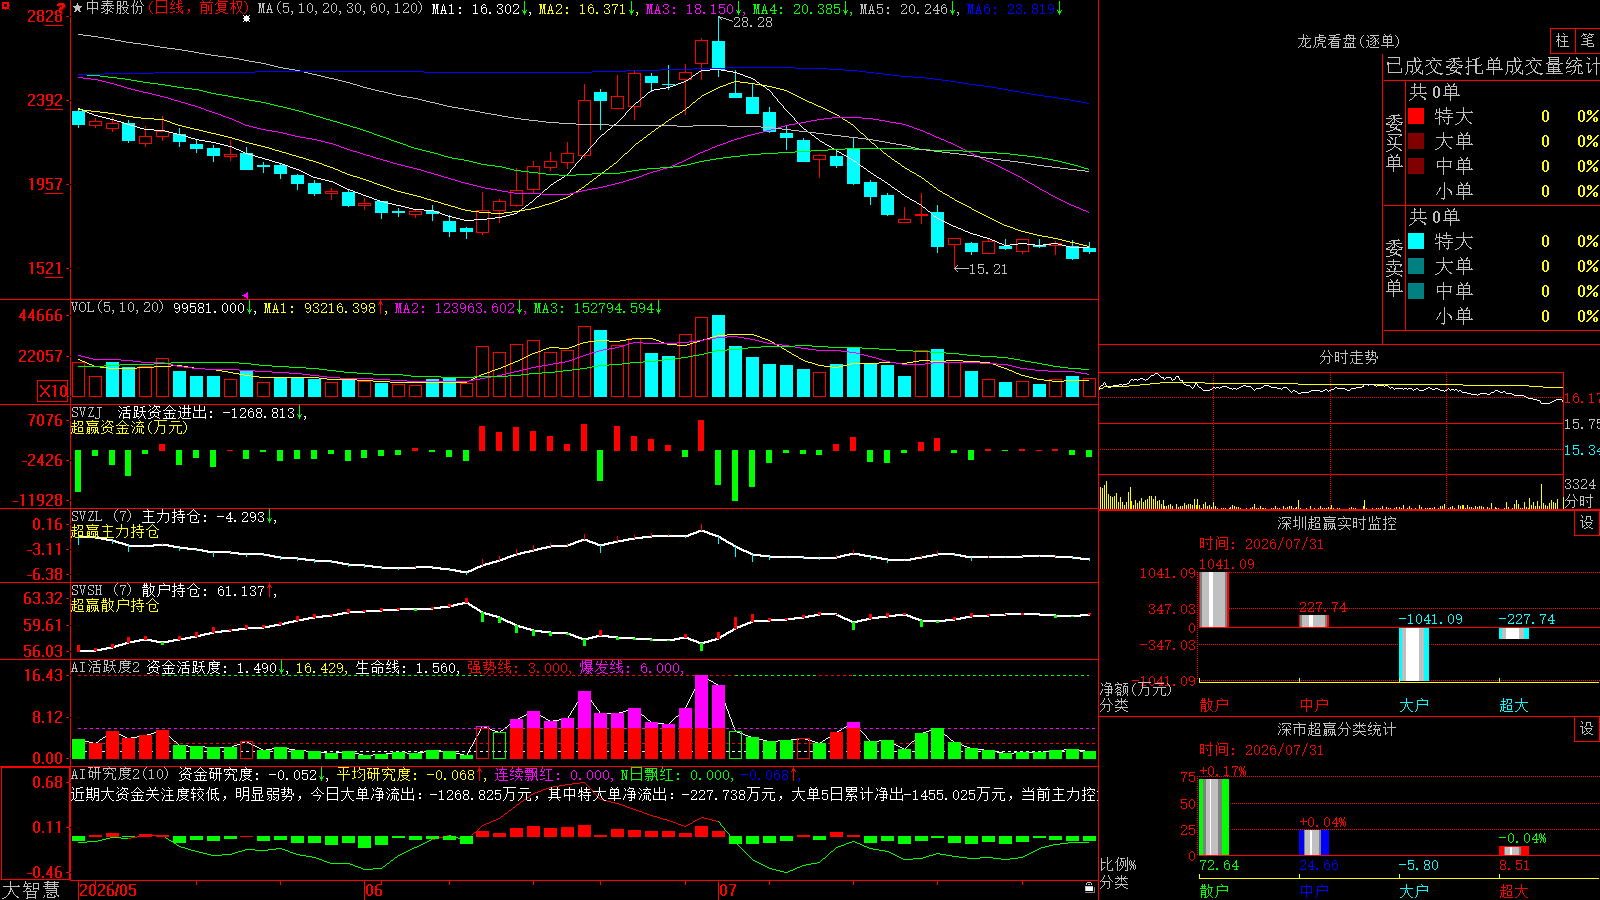The width and height of the screenshot is (1600, 900).
Task: Click the 龙虎看盘(逐单) panel title
Action: coord(1349,41)
